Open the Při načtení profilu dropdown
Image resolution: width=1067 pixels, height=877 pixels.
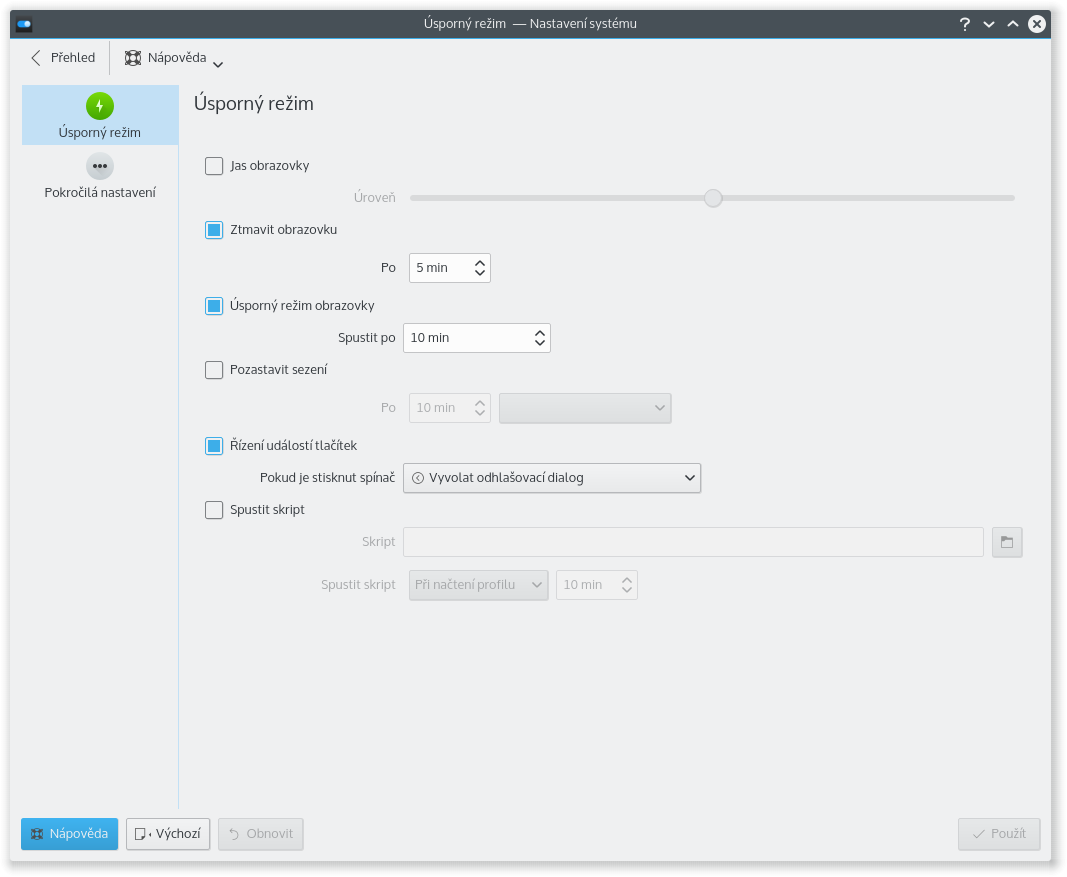pyautogui.click(x=478, y=585)
